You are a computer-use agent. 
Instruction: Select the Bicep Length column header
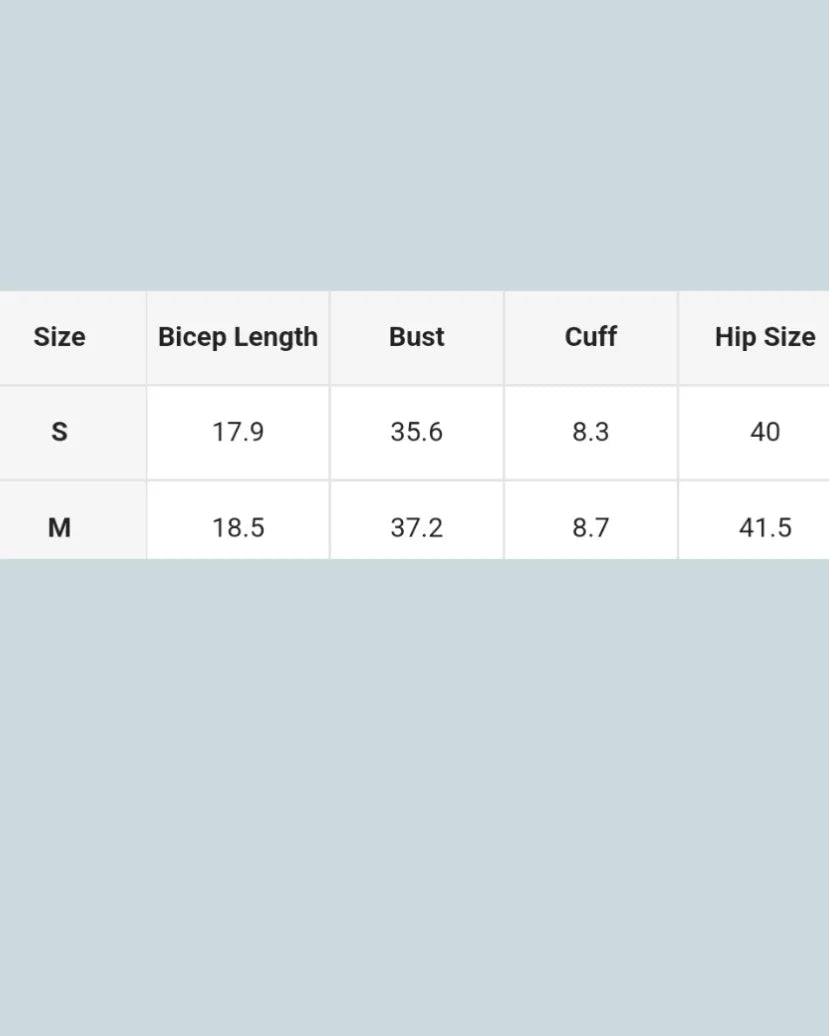(238, 337)
